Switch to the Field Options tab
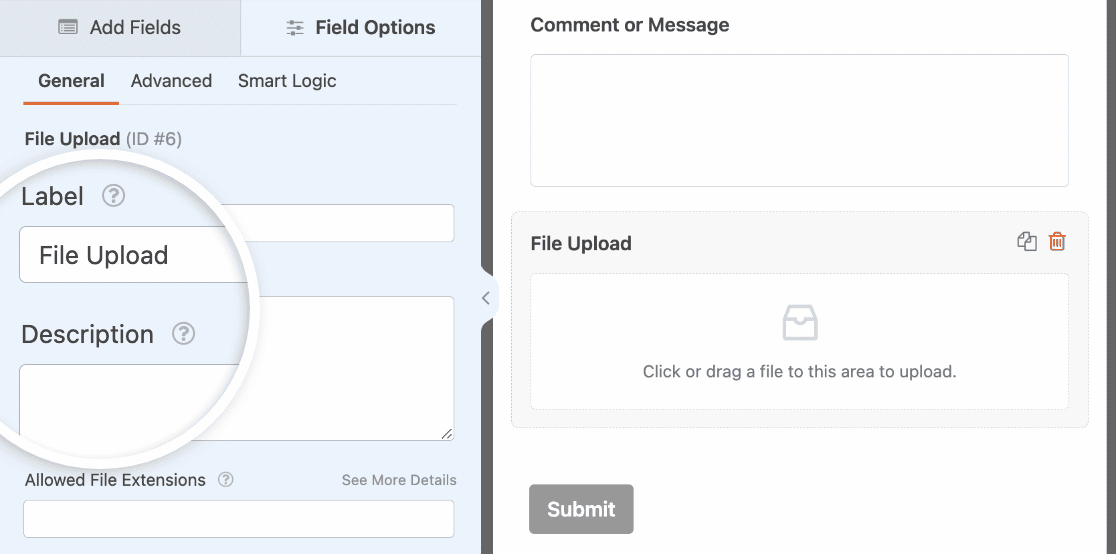The height and width of the screenshot is (554, 1116). pyautogui.click(x=361, y=28)
